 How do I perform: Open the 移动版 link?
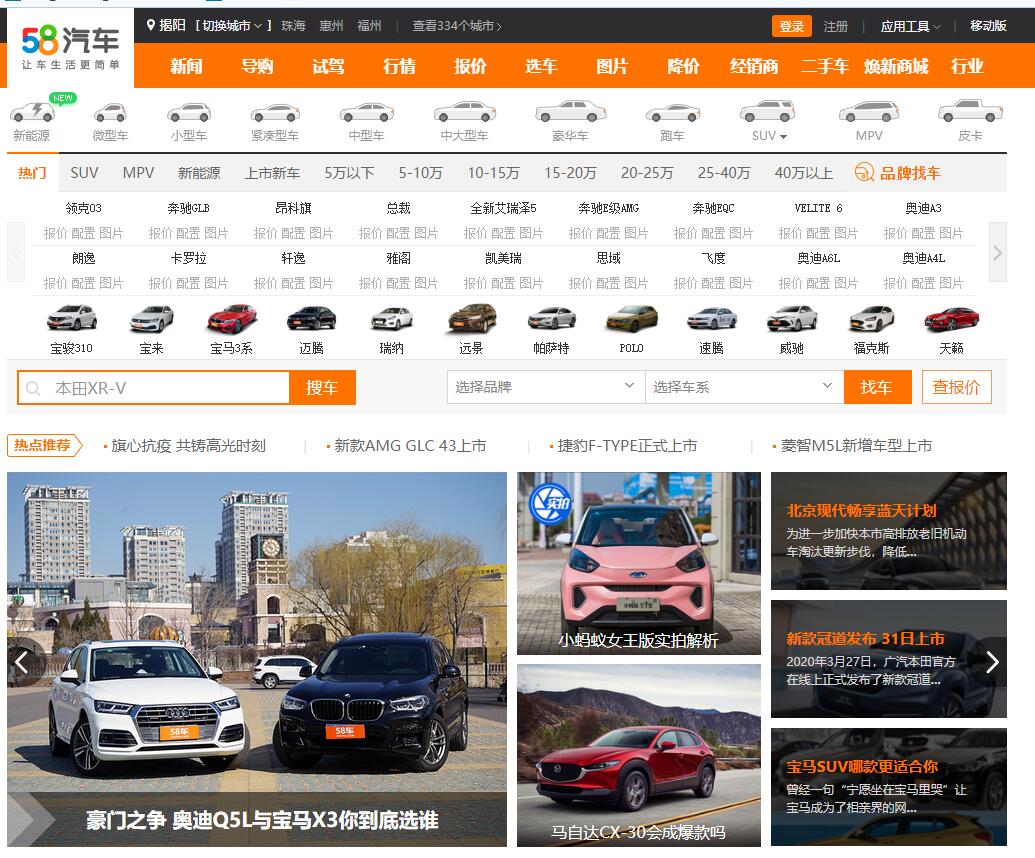[987, 25]
